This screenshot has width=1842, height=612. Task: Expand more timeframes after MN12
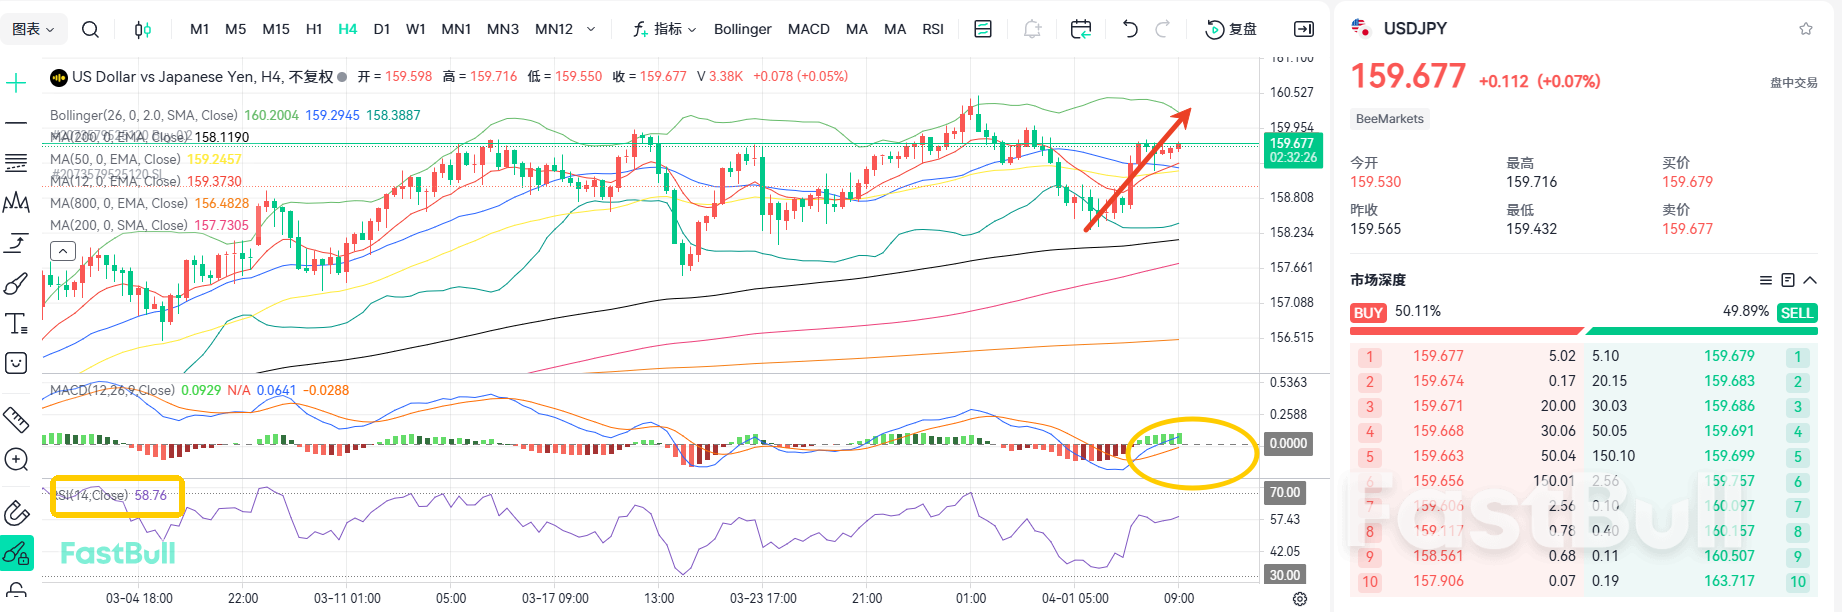[x=591, y=29]
